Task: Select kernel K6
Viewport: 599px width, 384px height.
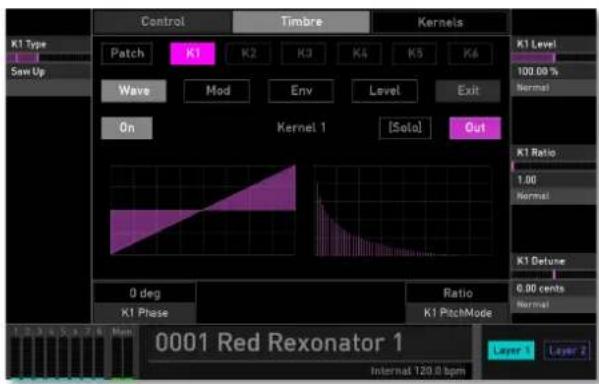Action: (x=470, y=53)
